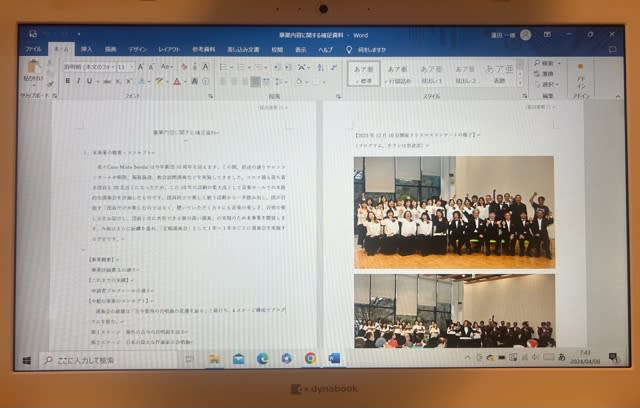Open the Line Spacing dropdown
The image size is (640, 408).
point(280,81)
